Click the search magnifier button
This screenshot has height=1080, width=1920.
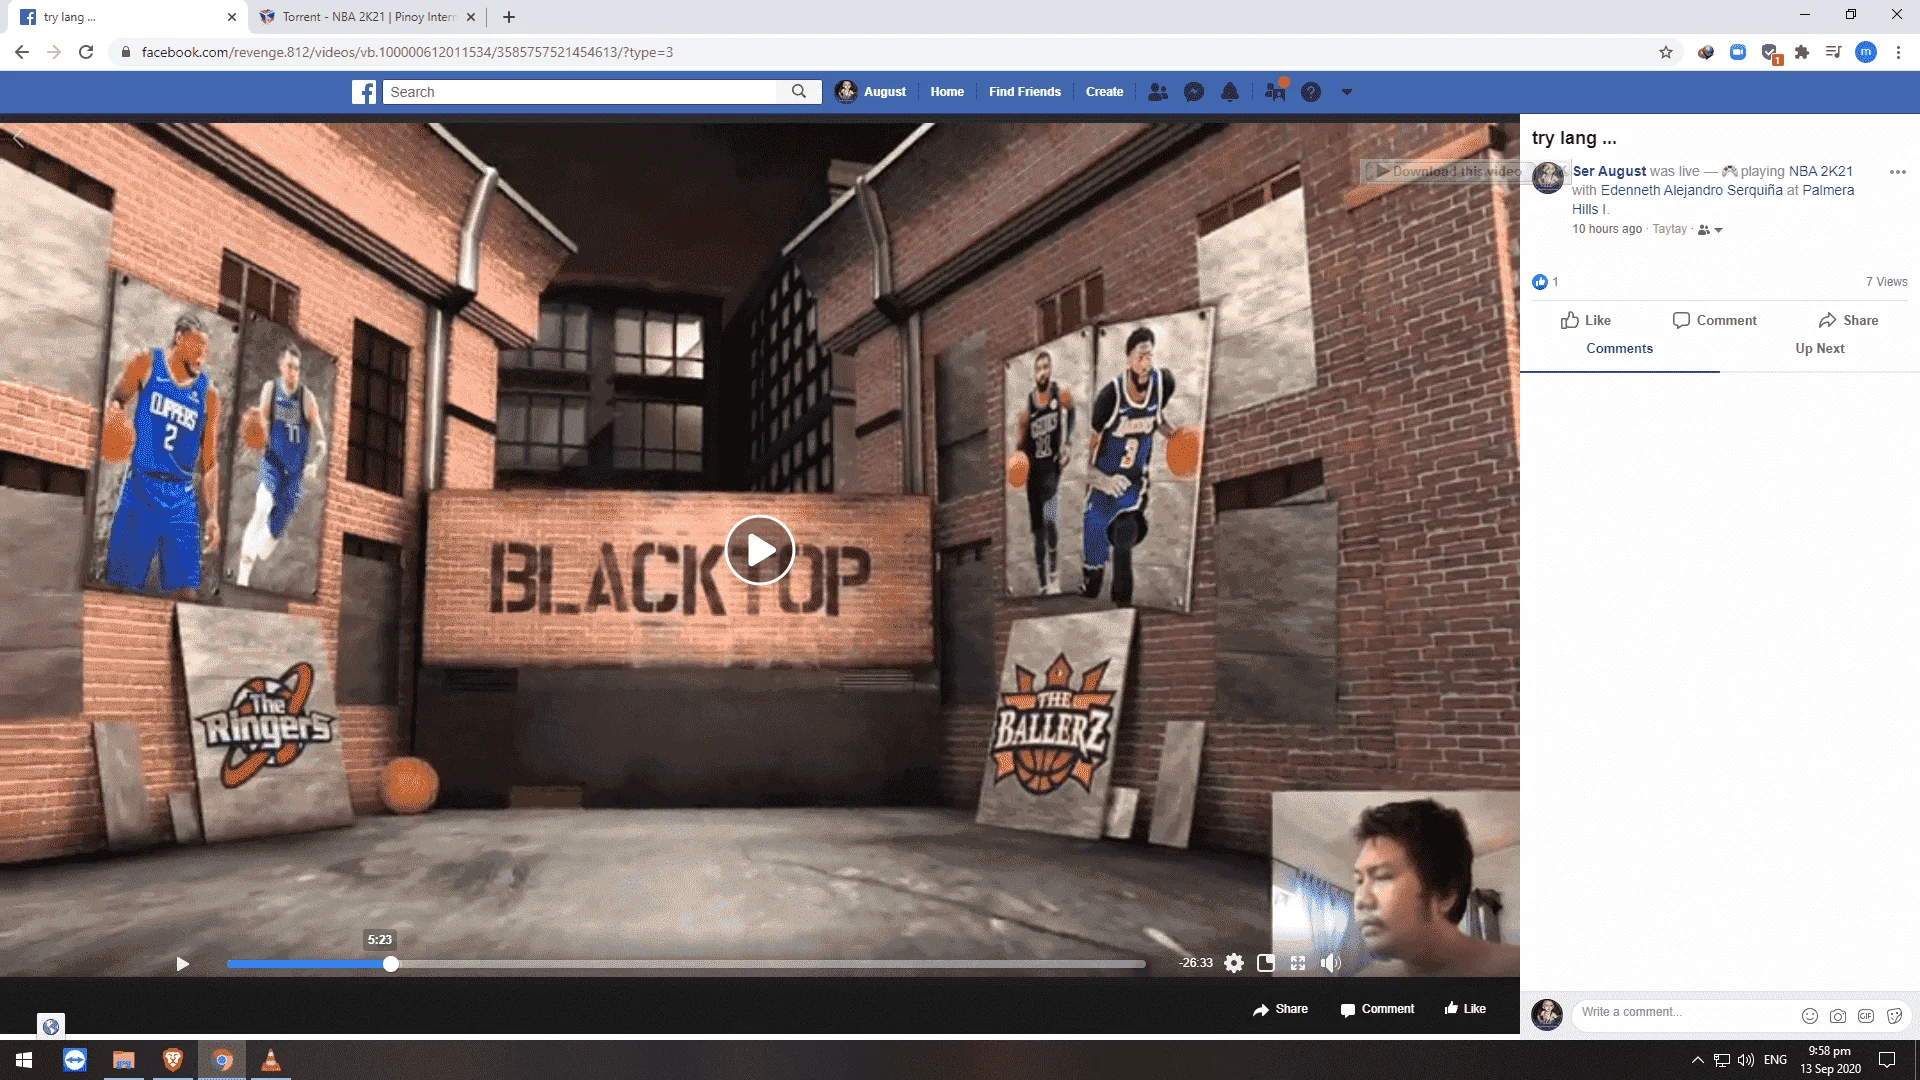[x=799, y=92]
